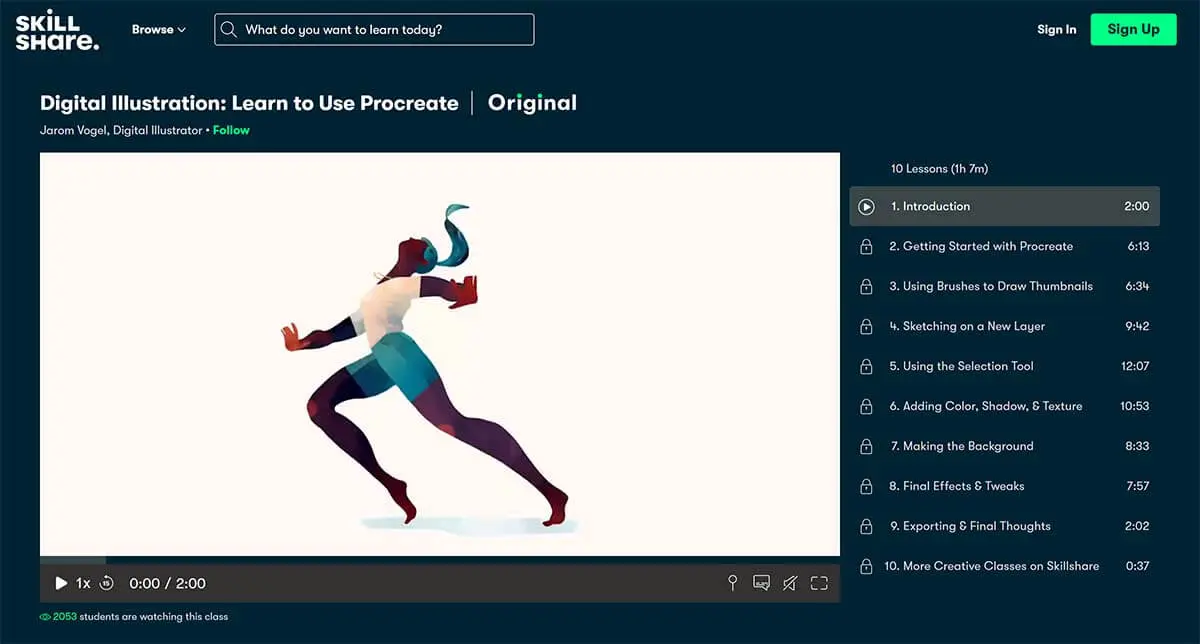Screen dimensions: 1200x644
Task: Click lock icon for Exporting & Final Thoughts
Action: pyautogui.click(x=867, y=527)
